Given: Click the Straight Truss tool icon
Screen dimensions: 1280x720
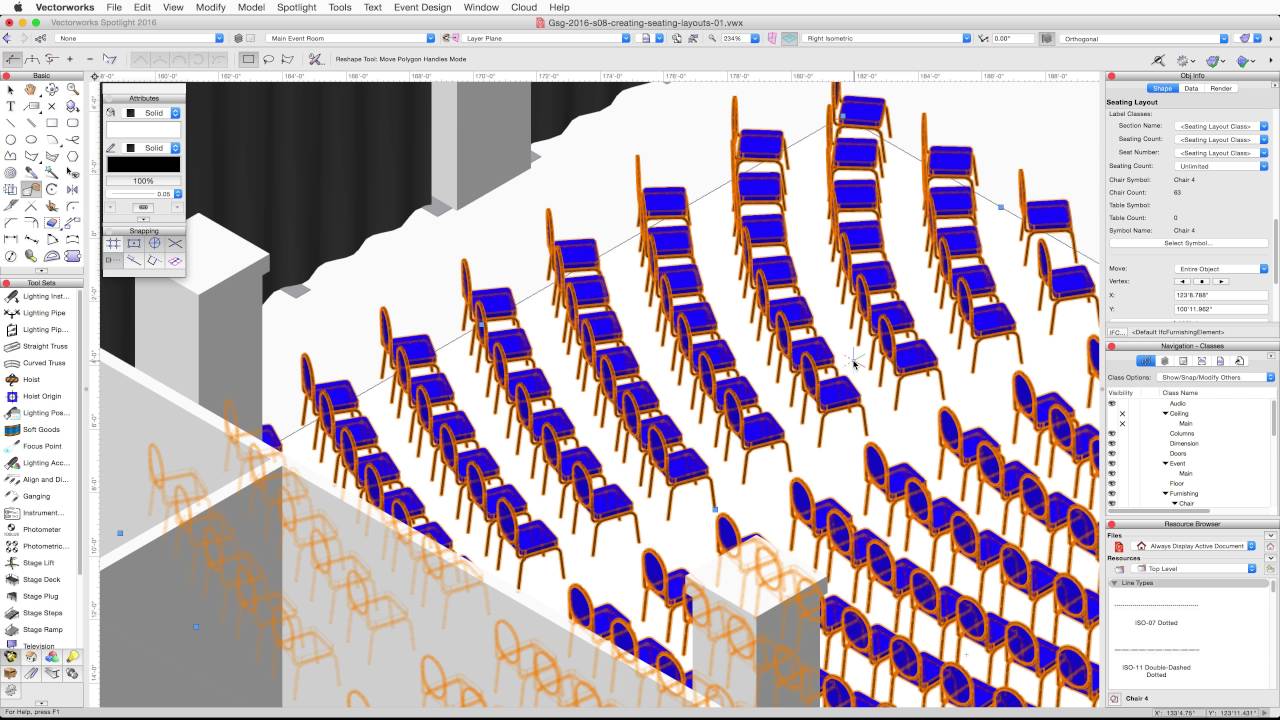Looking at the screenshot, I should 12,346.
